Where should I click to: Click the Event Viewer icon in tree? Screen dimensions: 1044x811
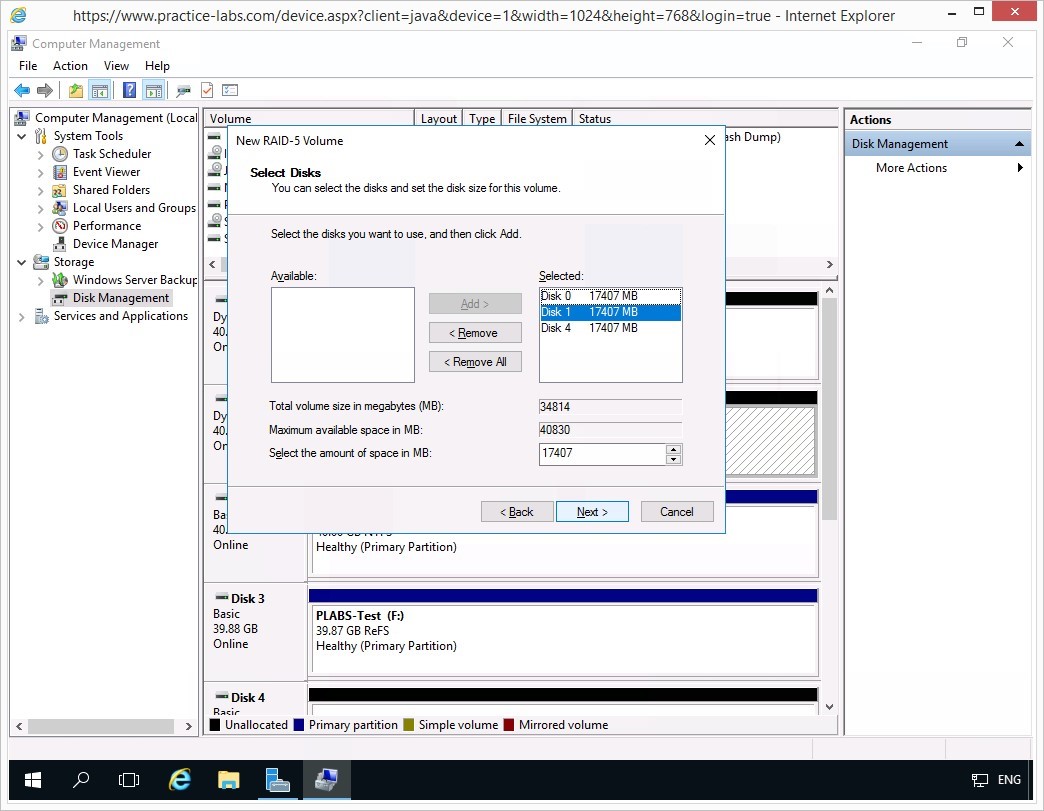point(60,172)
